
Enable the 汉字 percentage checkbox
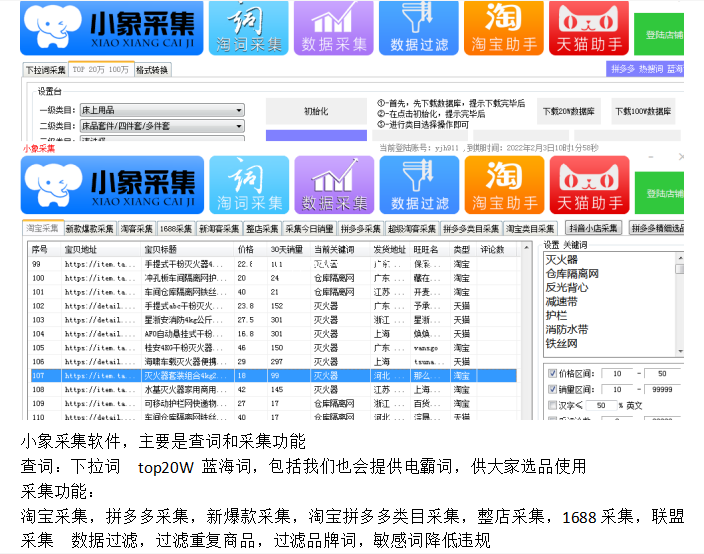(x=552, y=405)
